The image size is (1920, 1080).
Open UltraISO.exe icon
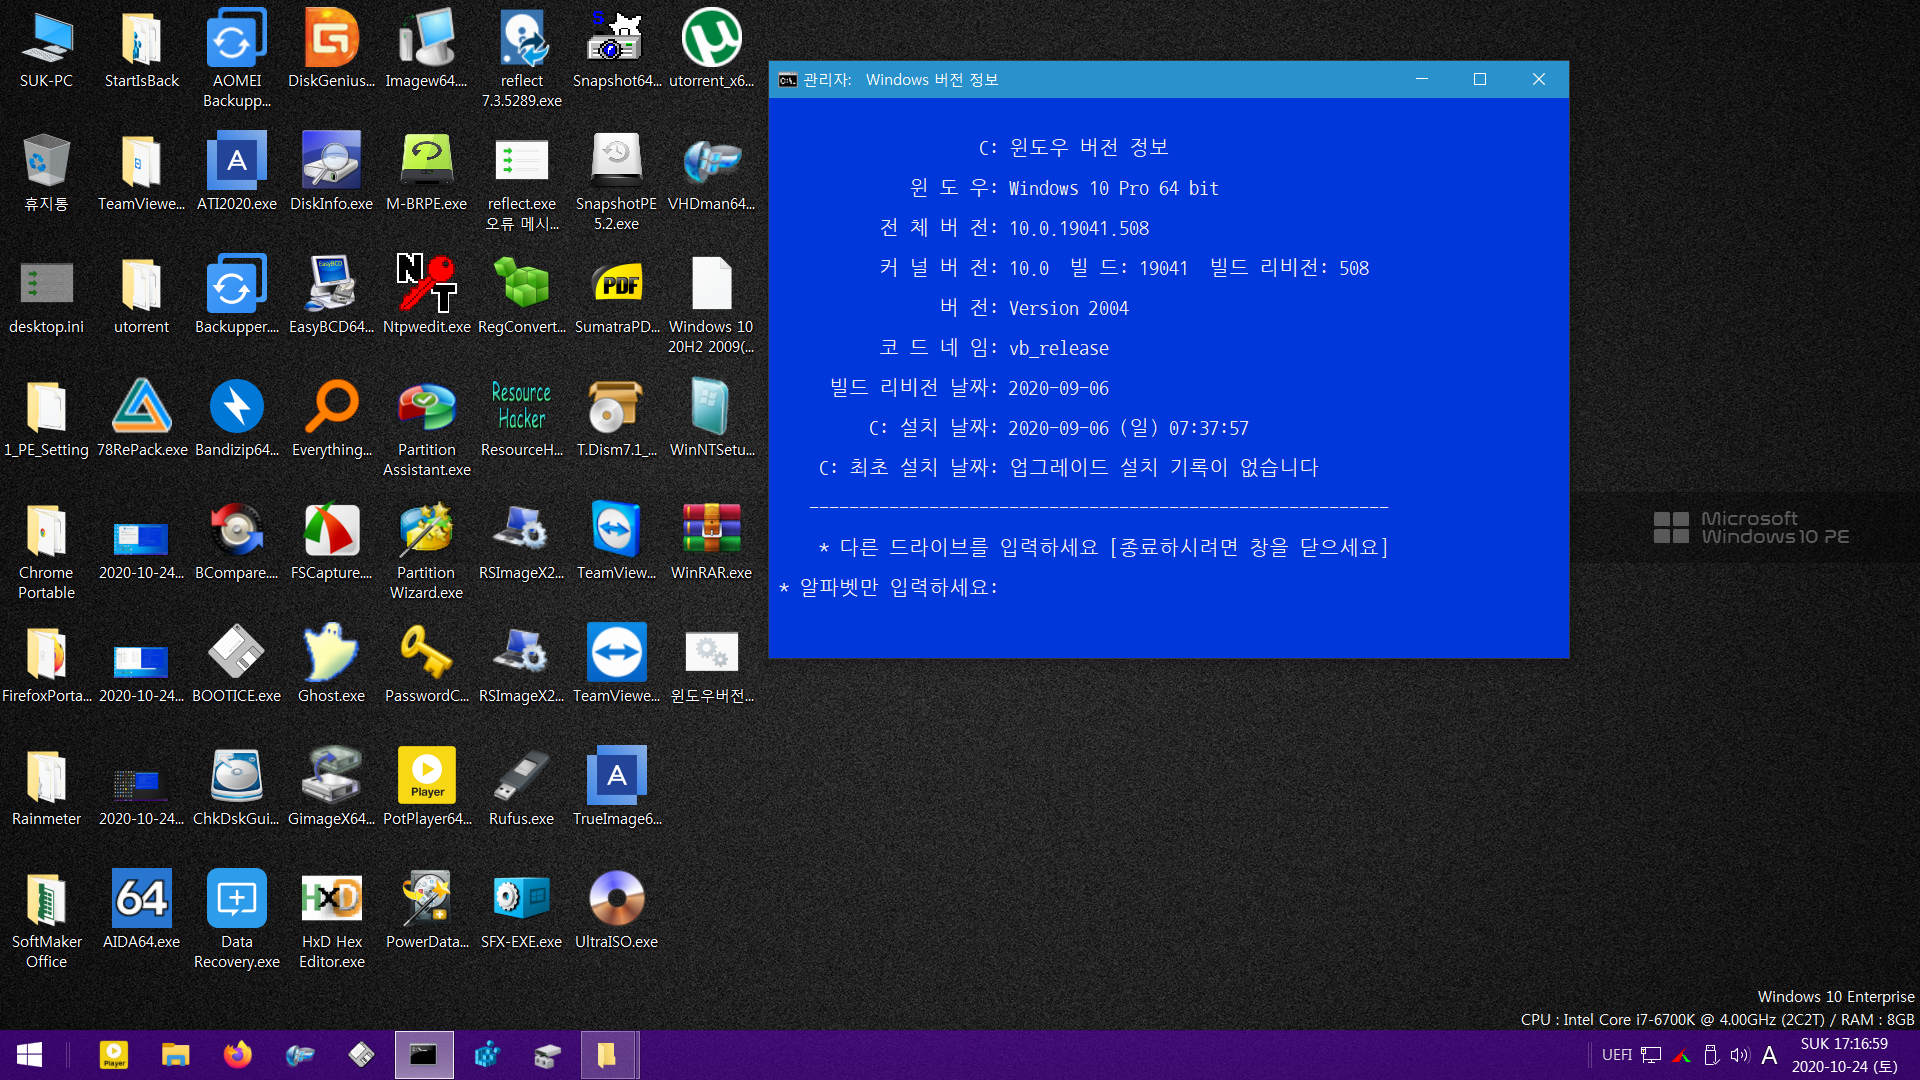click(x=616, y=910)
